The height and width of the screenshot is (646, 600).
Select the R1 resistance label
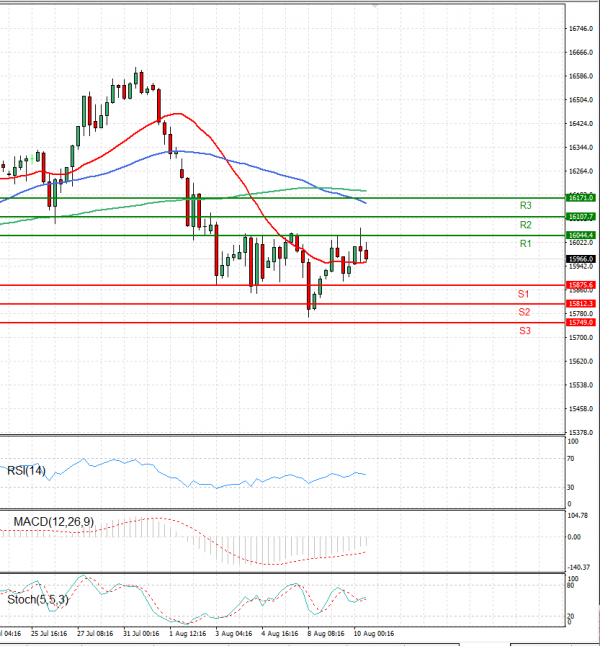[525, 244]
